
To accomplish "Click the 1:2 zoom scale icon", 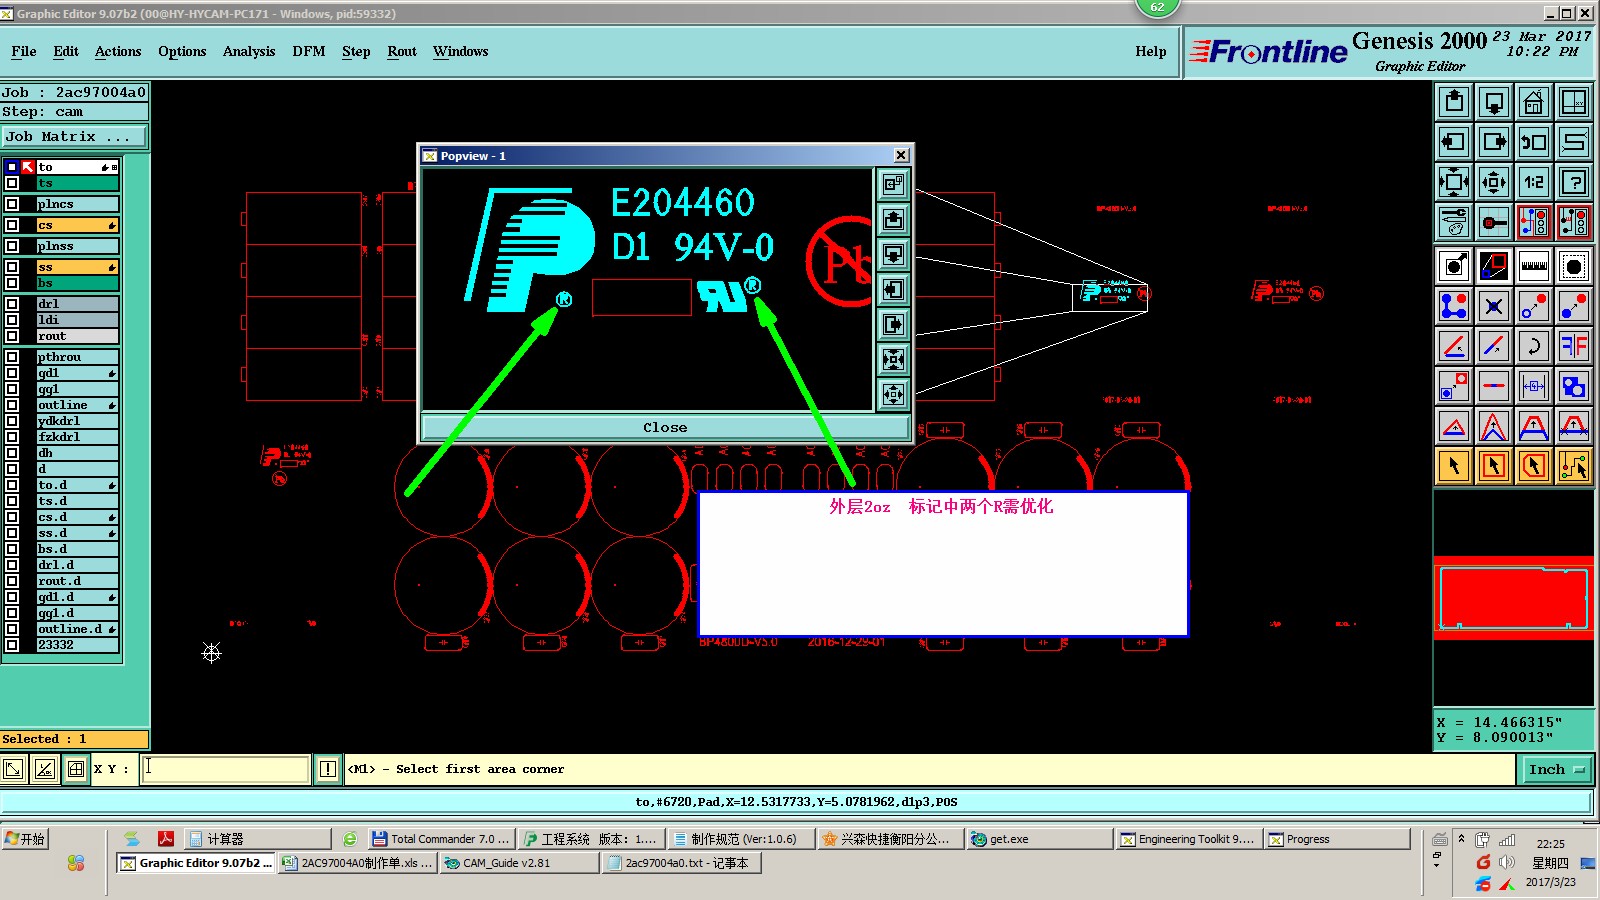I will coord(1533,182).
